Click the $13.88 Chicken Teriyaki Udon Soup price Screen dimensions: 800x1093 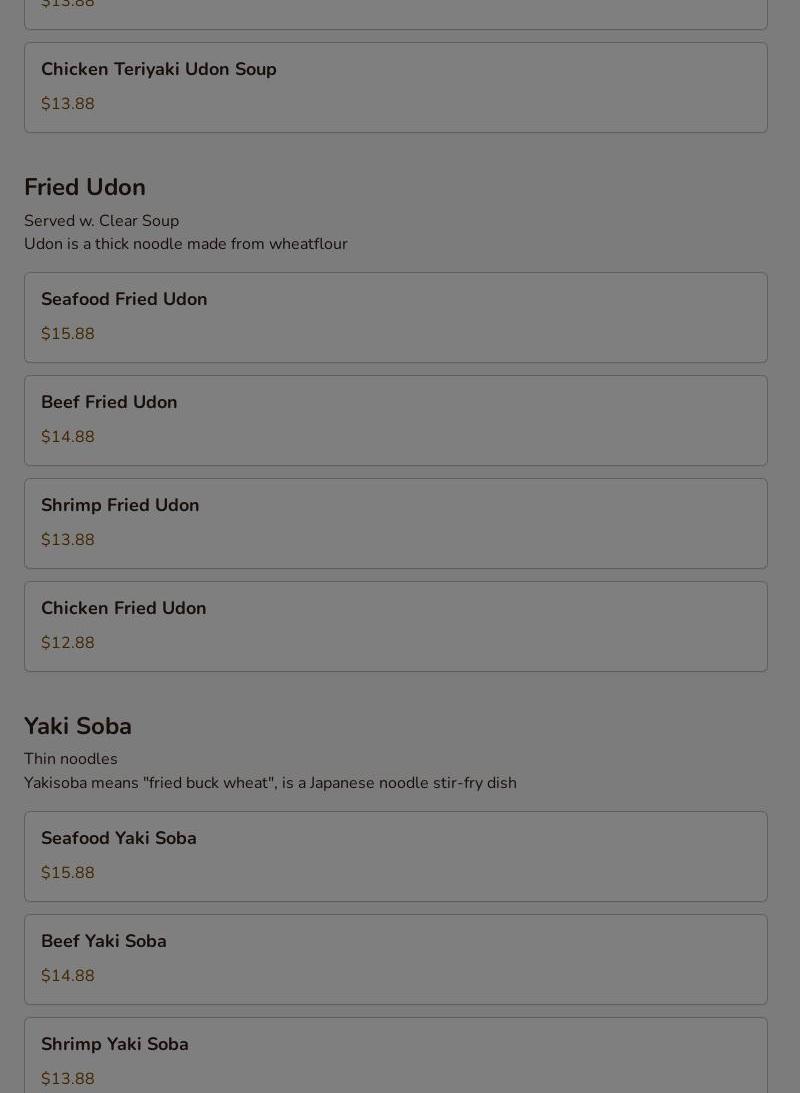pos(68,104)
